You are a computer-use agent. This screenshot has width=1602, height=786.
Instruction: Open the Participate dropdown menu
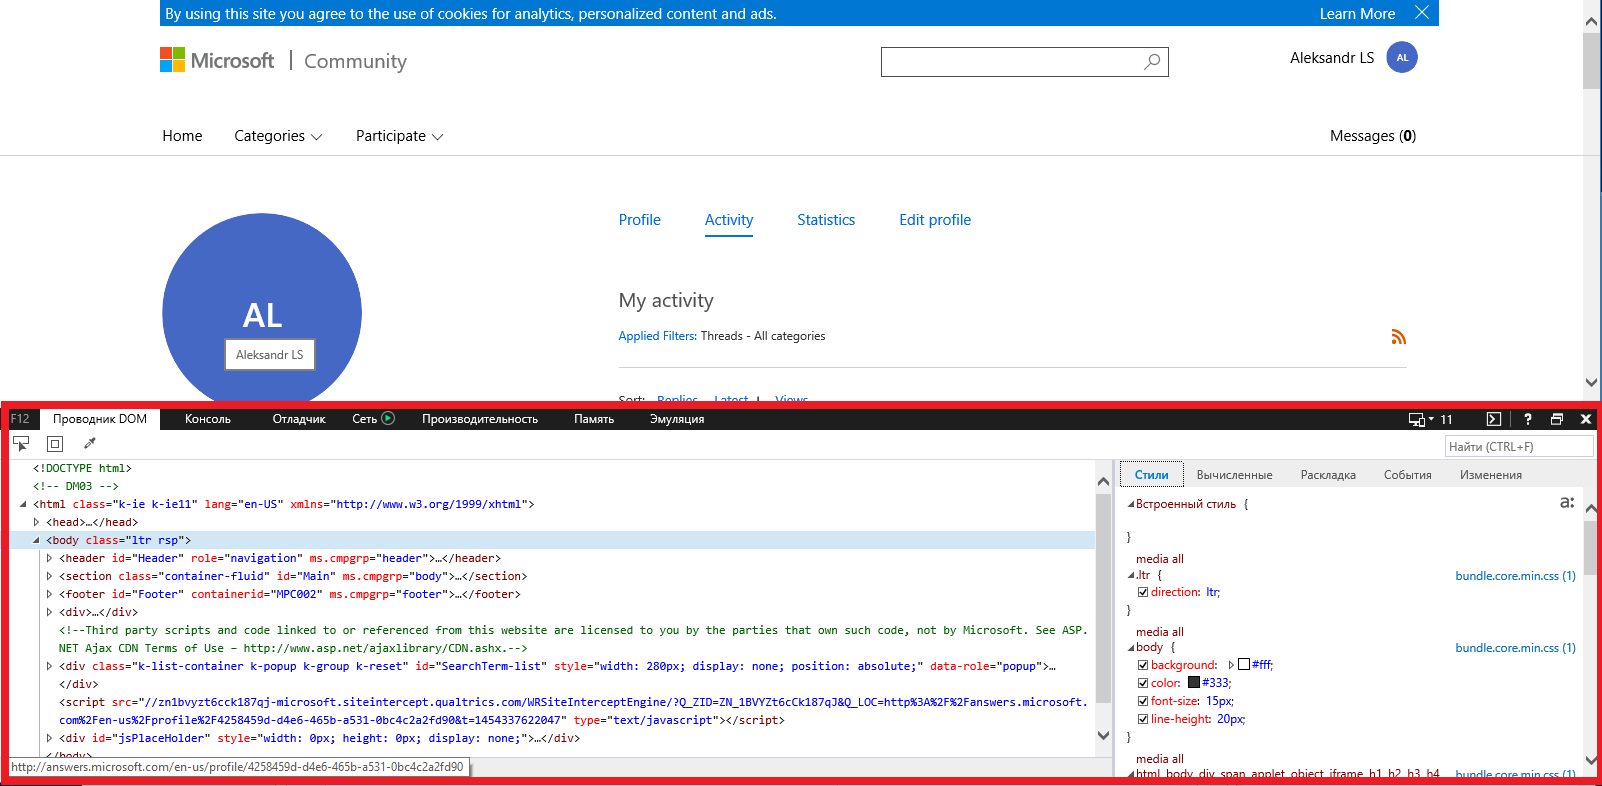[x=399, y=136]
